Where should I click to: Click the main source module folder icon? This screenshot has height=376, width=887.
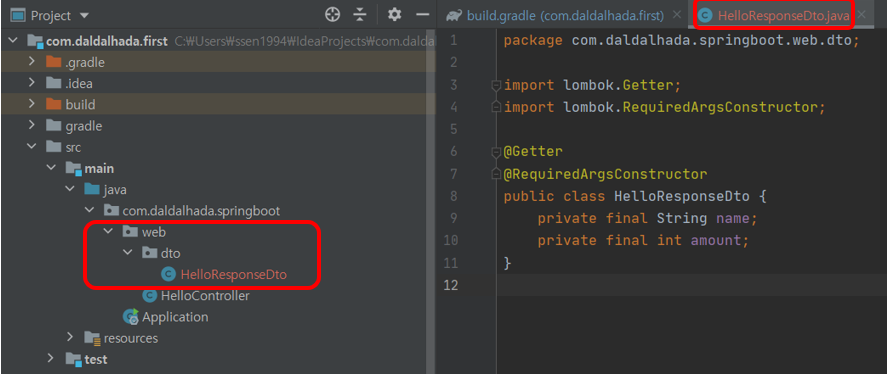pos(74,168)
